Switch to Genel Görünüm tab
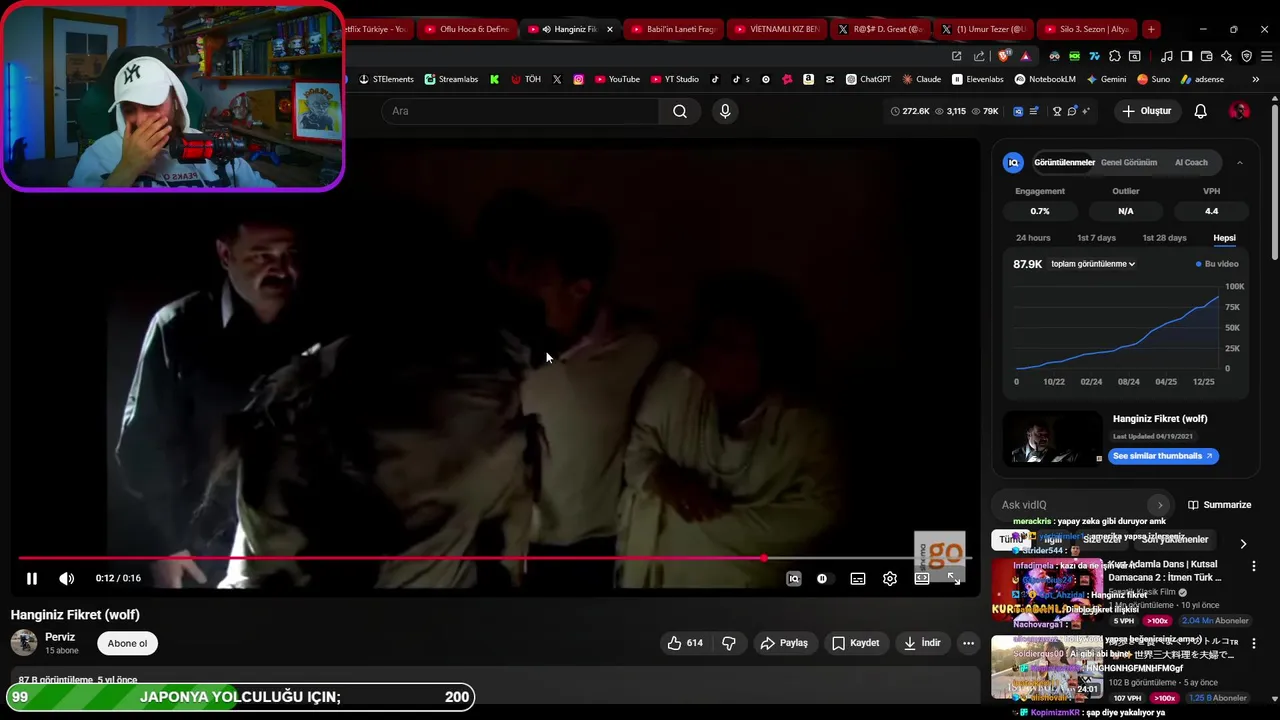 pyautogui.click(x=1129, y=162)
